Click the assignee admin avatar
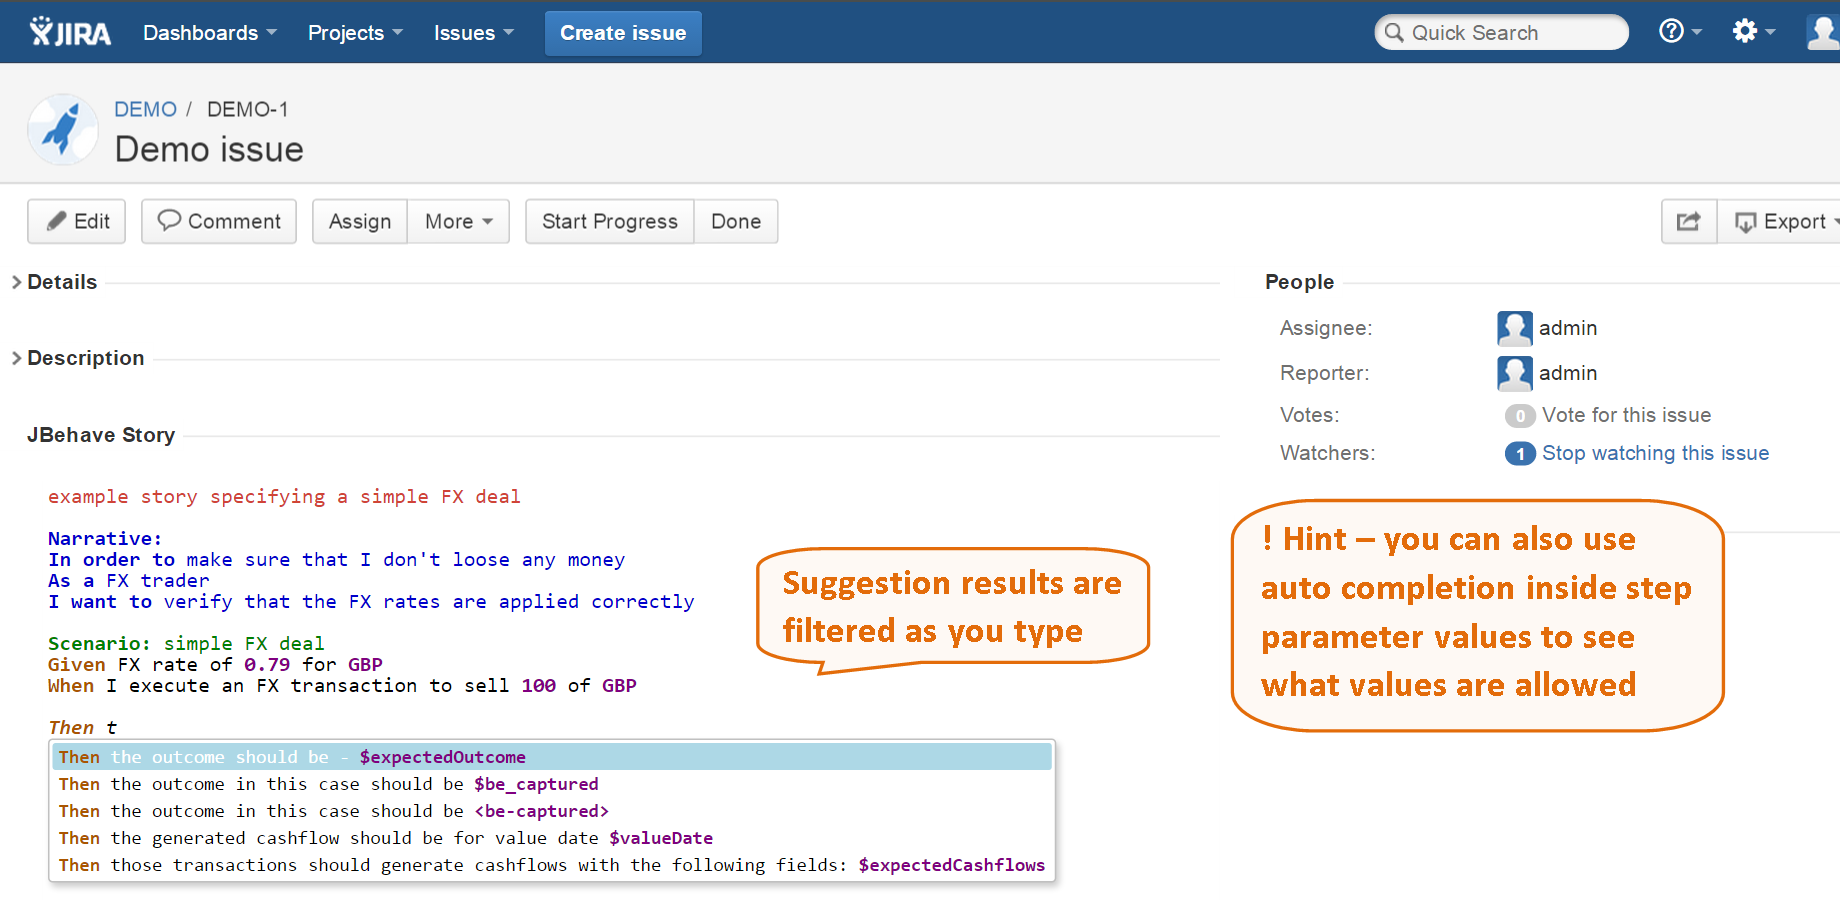The width and height of the screenshot is (1840, 900). tap(1515, 328)
